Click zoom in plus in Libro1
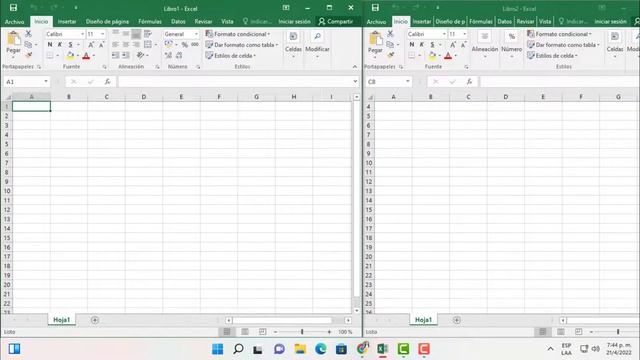Image resolution: width=640 pixels, height=360 pixels. pyautogui.click(x=329, y=332)
